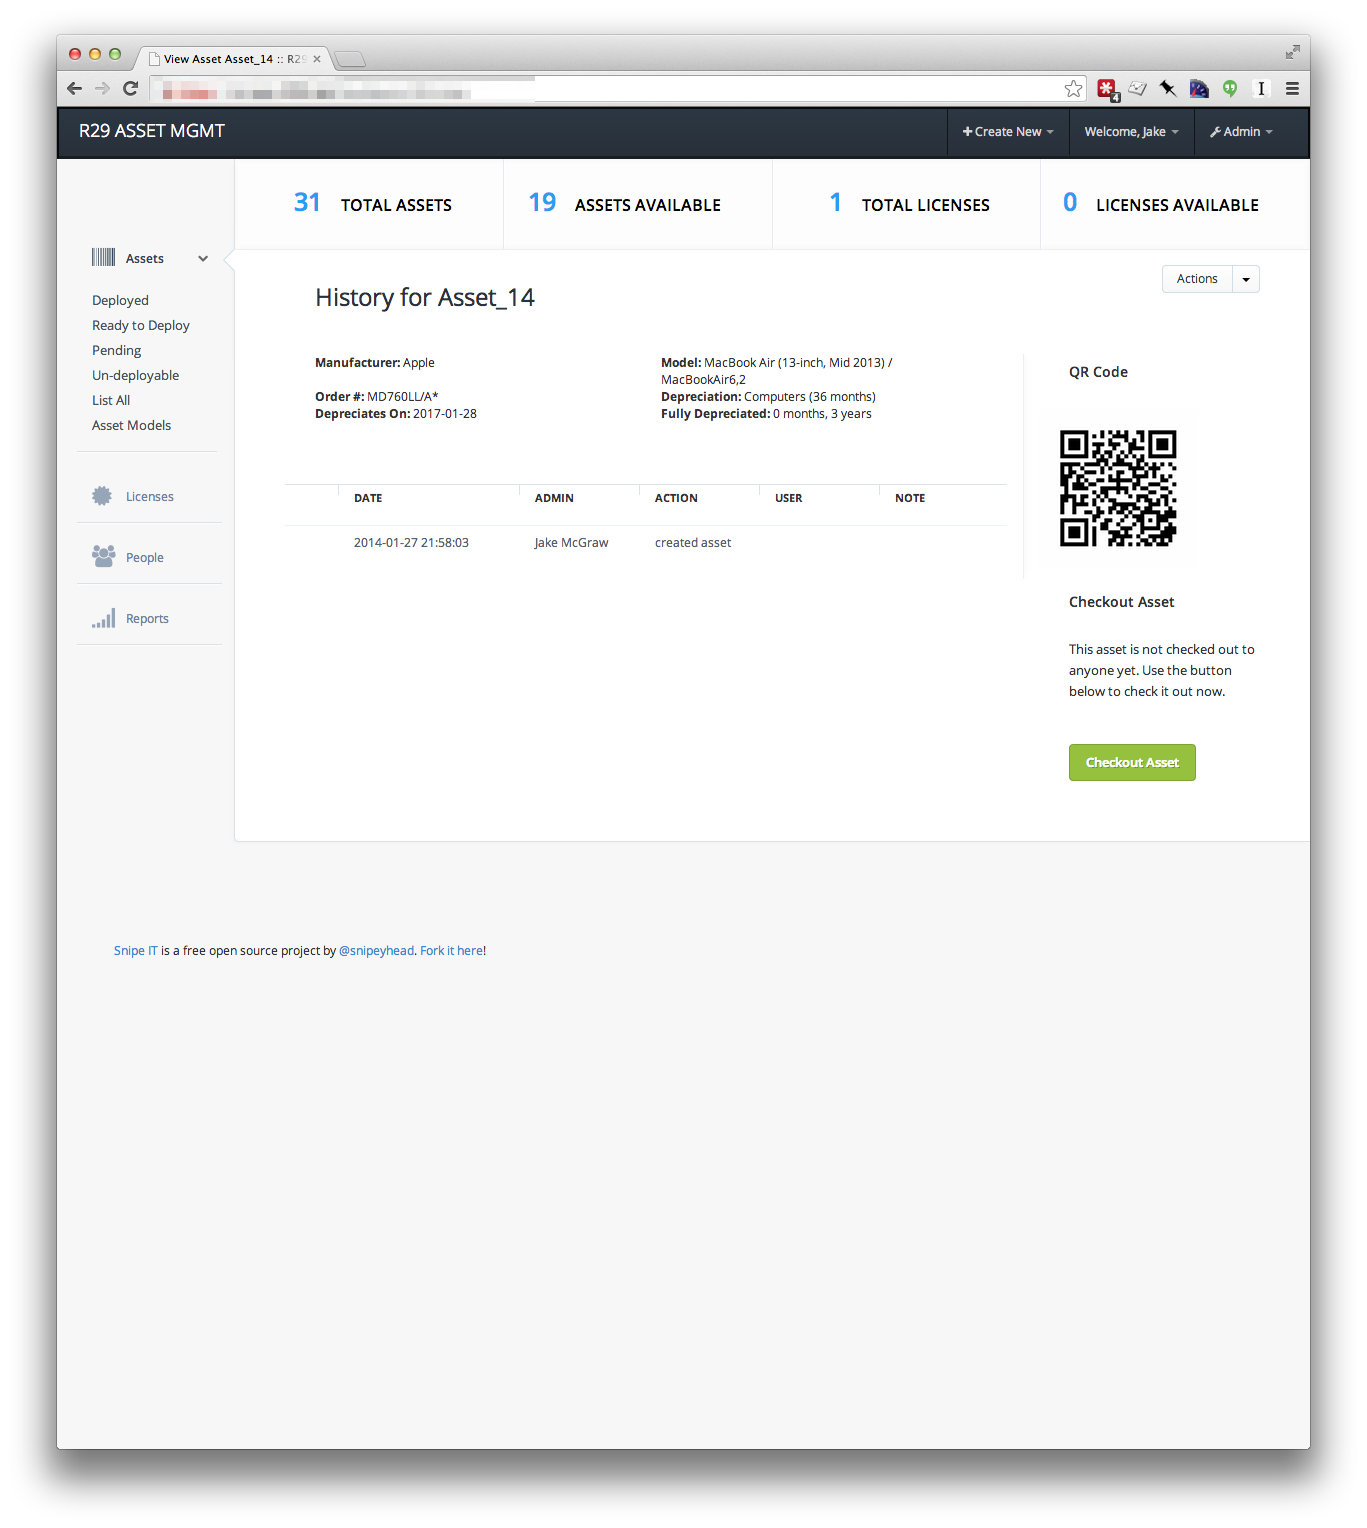Click the Checkout Asset green button
This screenshot has width=1367, height=1528.
pyautogui.click(x=1132, y=762)
